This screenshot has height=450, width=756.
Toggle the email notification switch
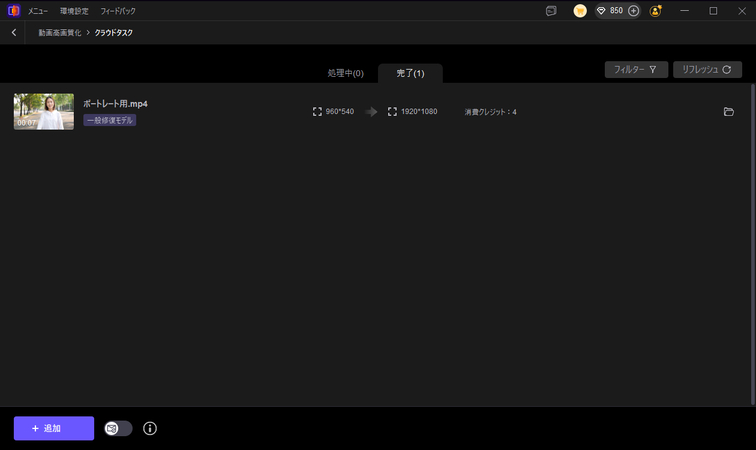(118, 428)
